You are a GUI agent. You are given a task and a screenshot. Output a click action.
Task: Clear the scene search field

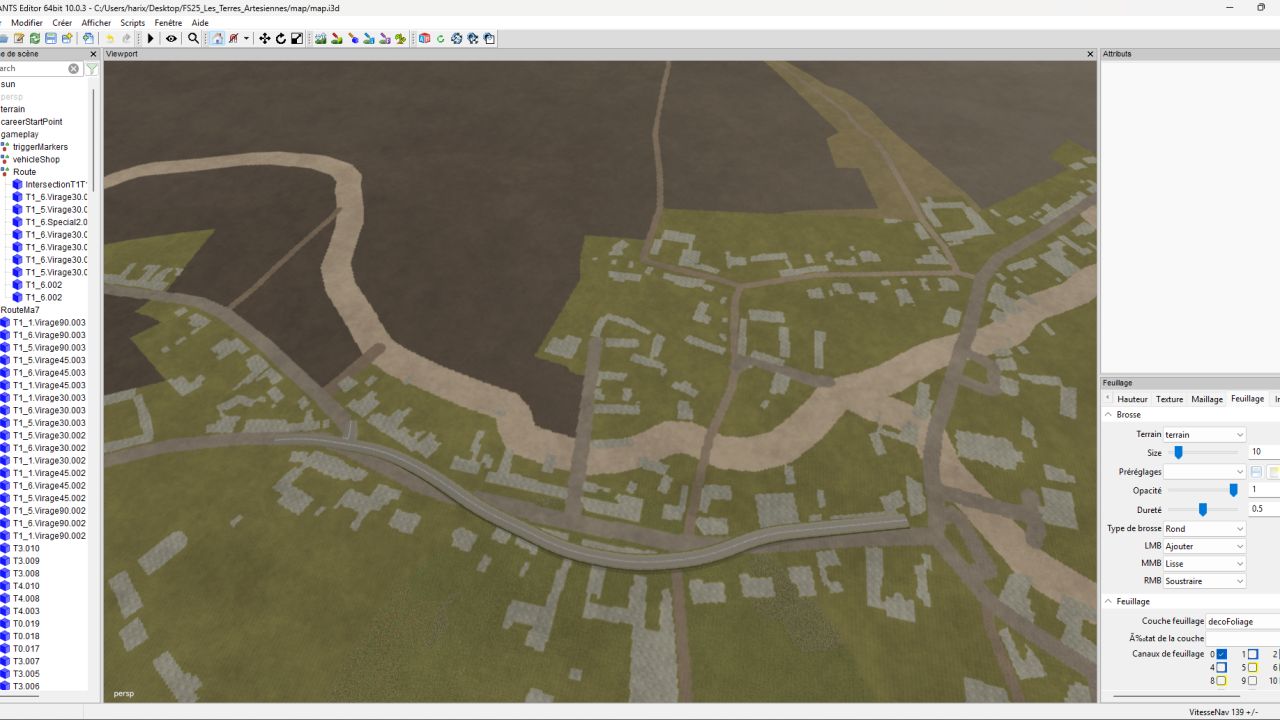[x=73, y=69]
